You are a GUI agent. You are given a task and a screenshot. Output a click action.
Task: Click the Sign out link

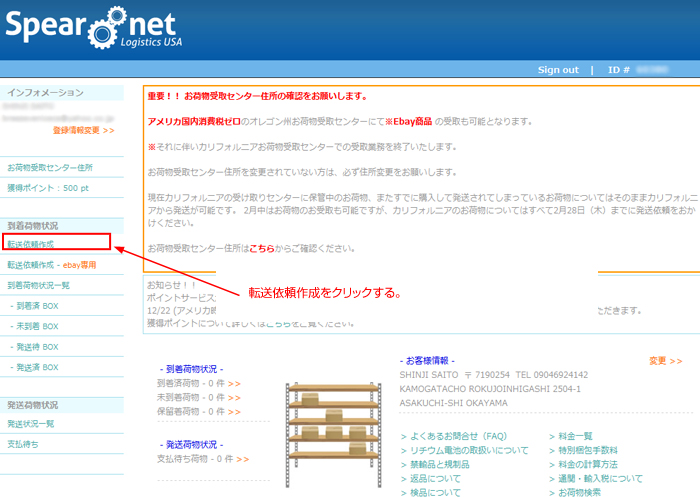[x=558, y=70]
